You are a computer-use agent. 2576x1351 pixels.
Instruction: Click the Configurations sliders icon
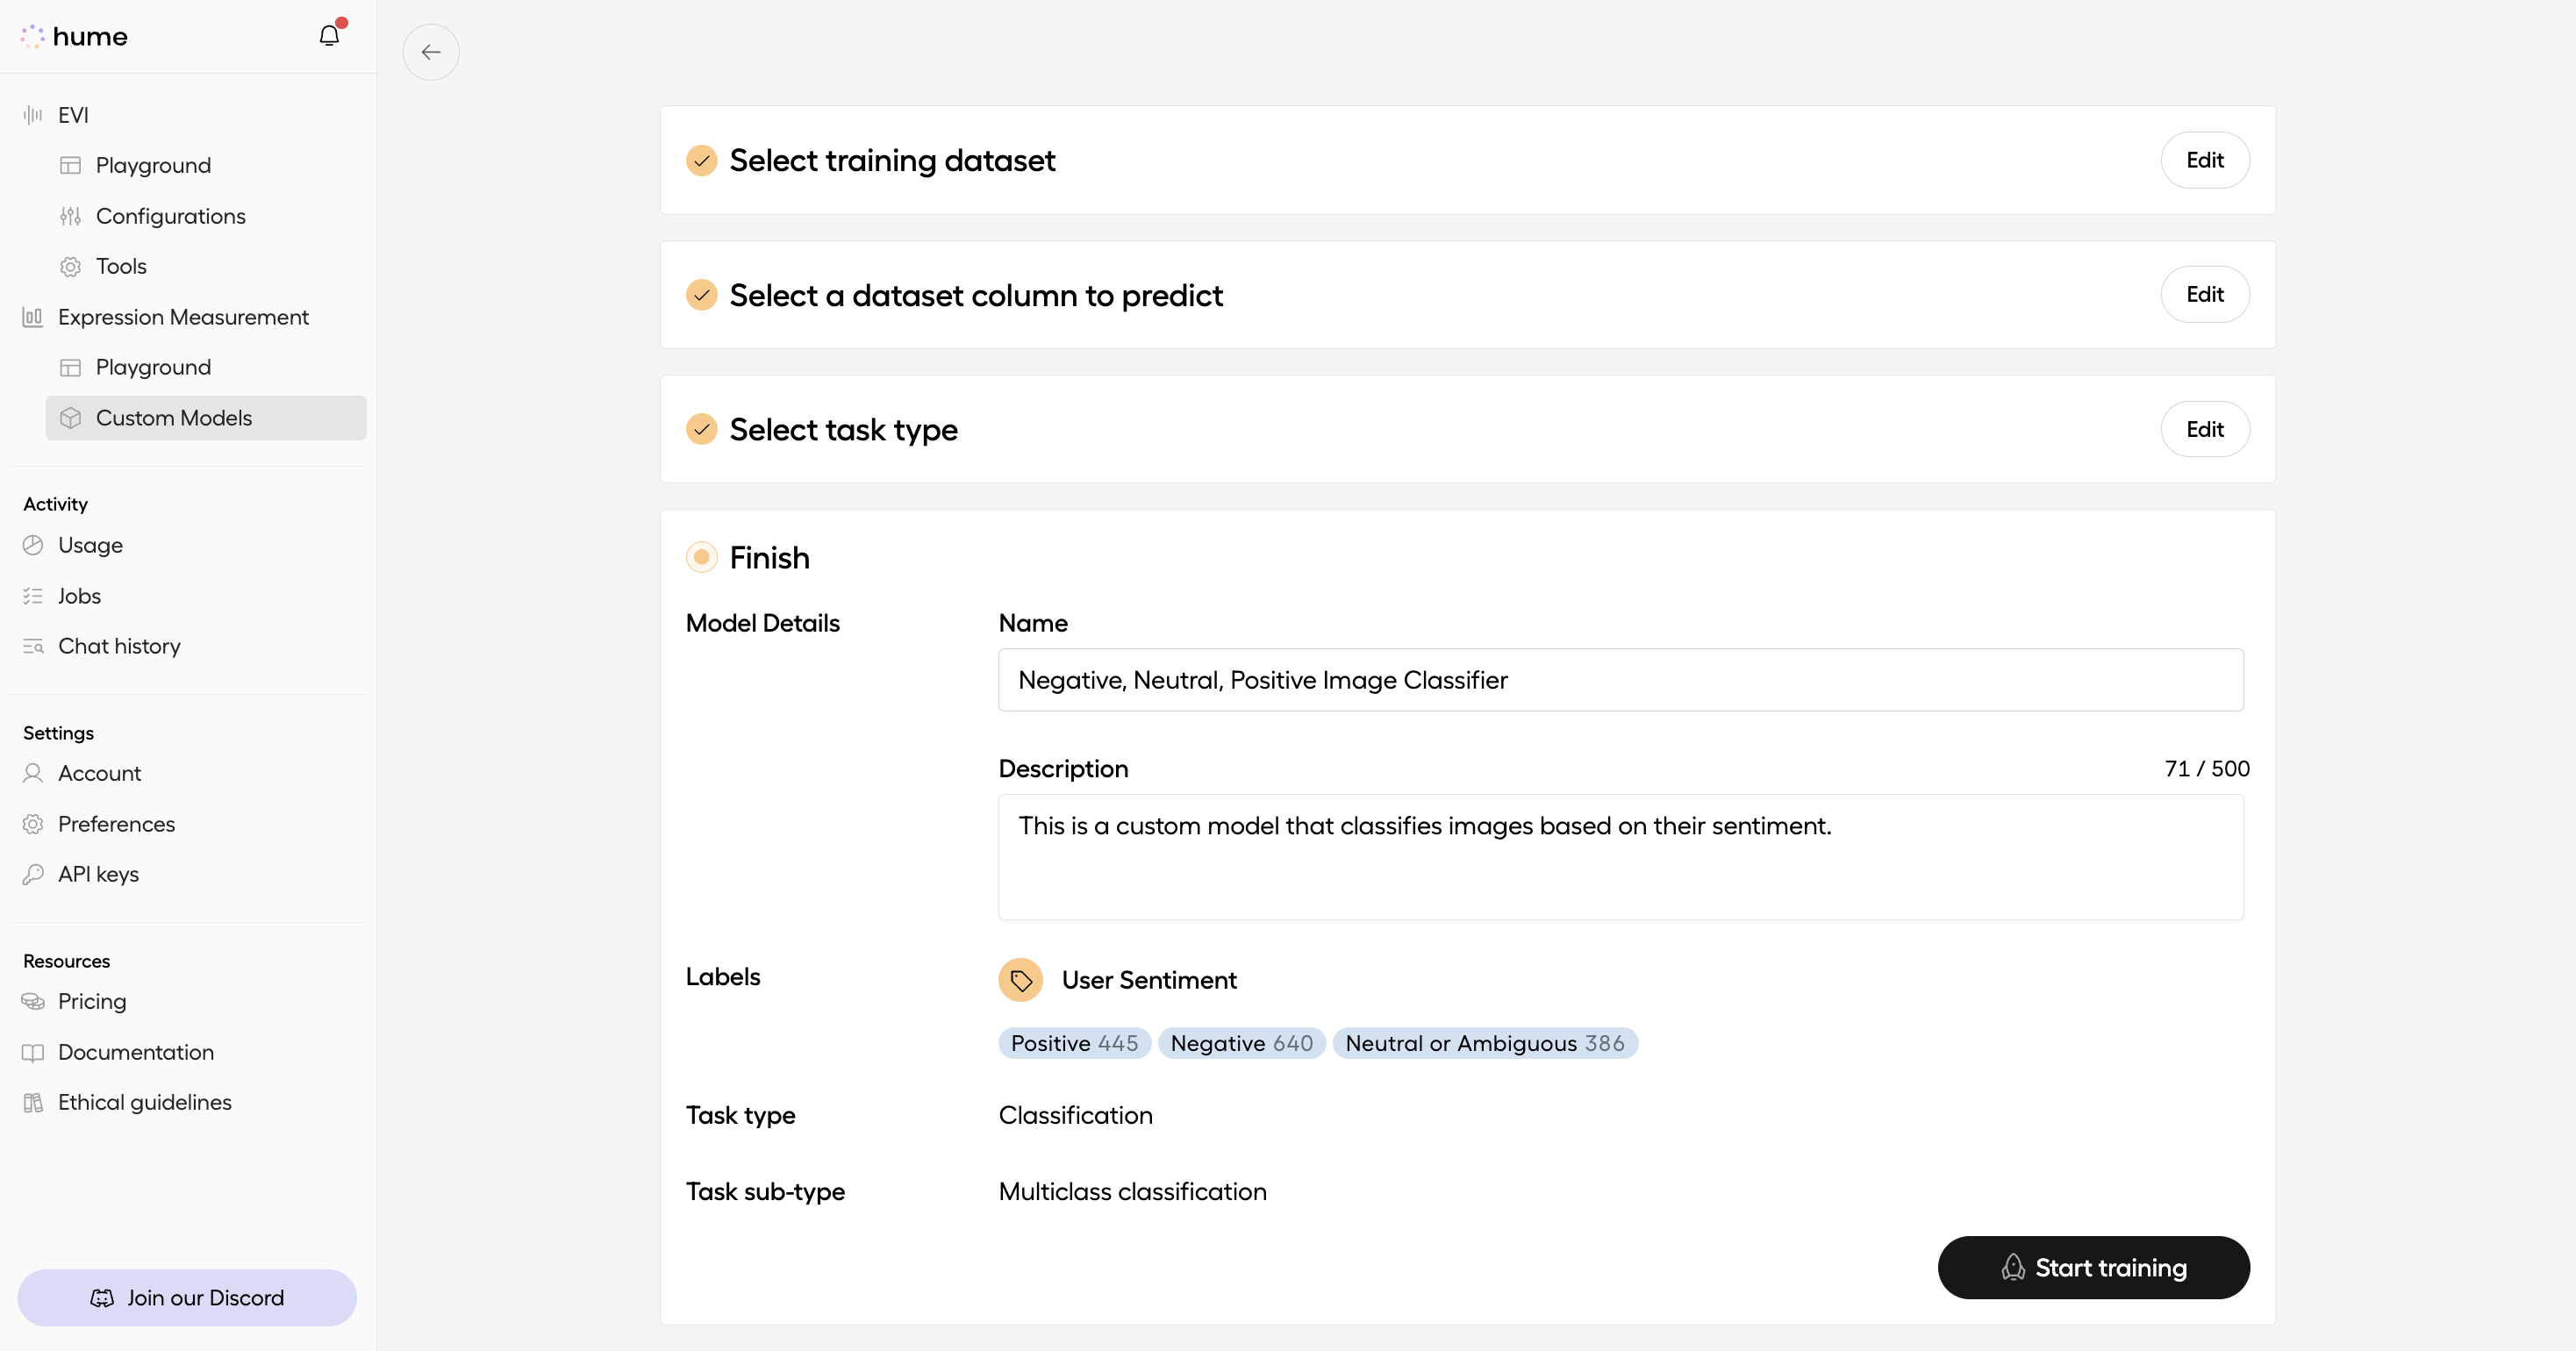pos(70,216)
